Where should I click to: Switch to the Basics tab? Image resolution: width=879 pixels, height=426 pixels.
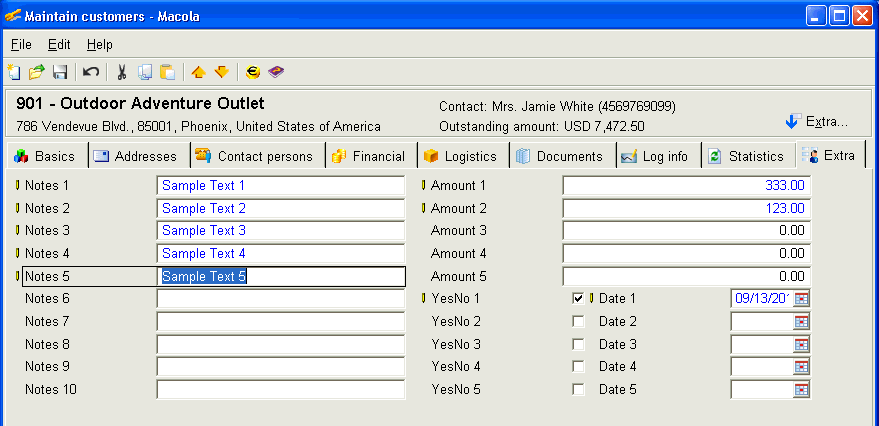coord(45,156)
